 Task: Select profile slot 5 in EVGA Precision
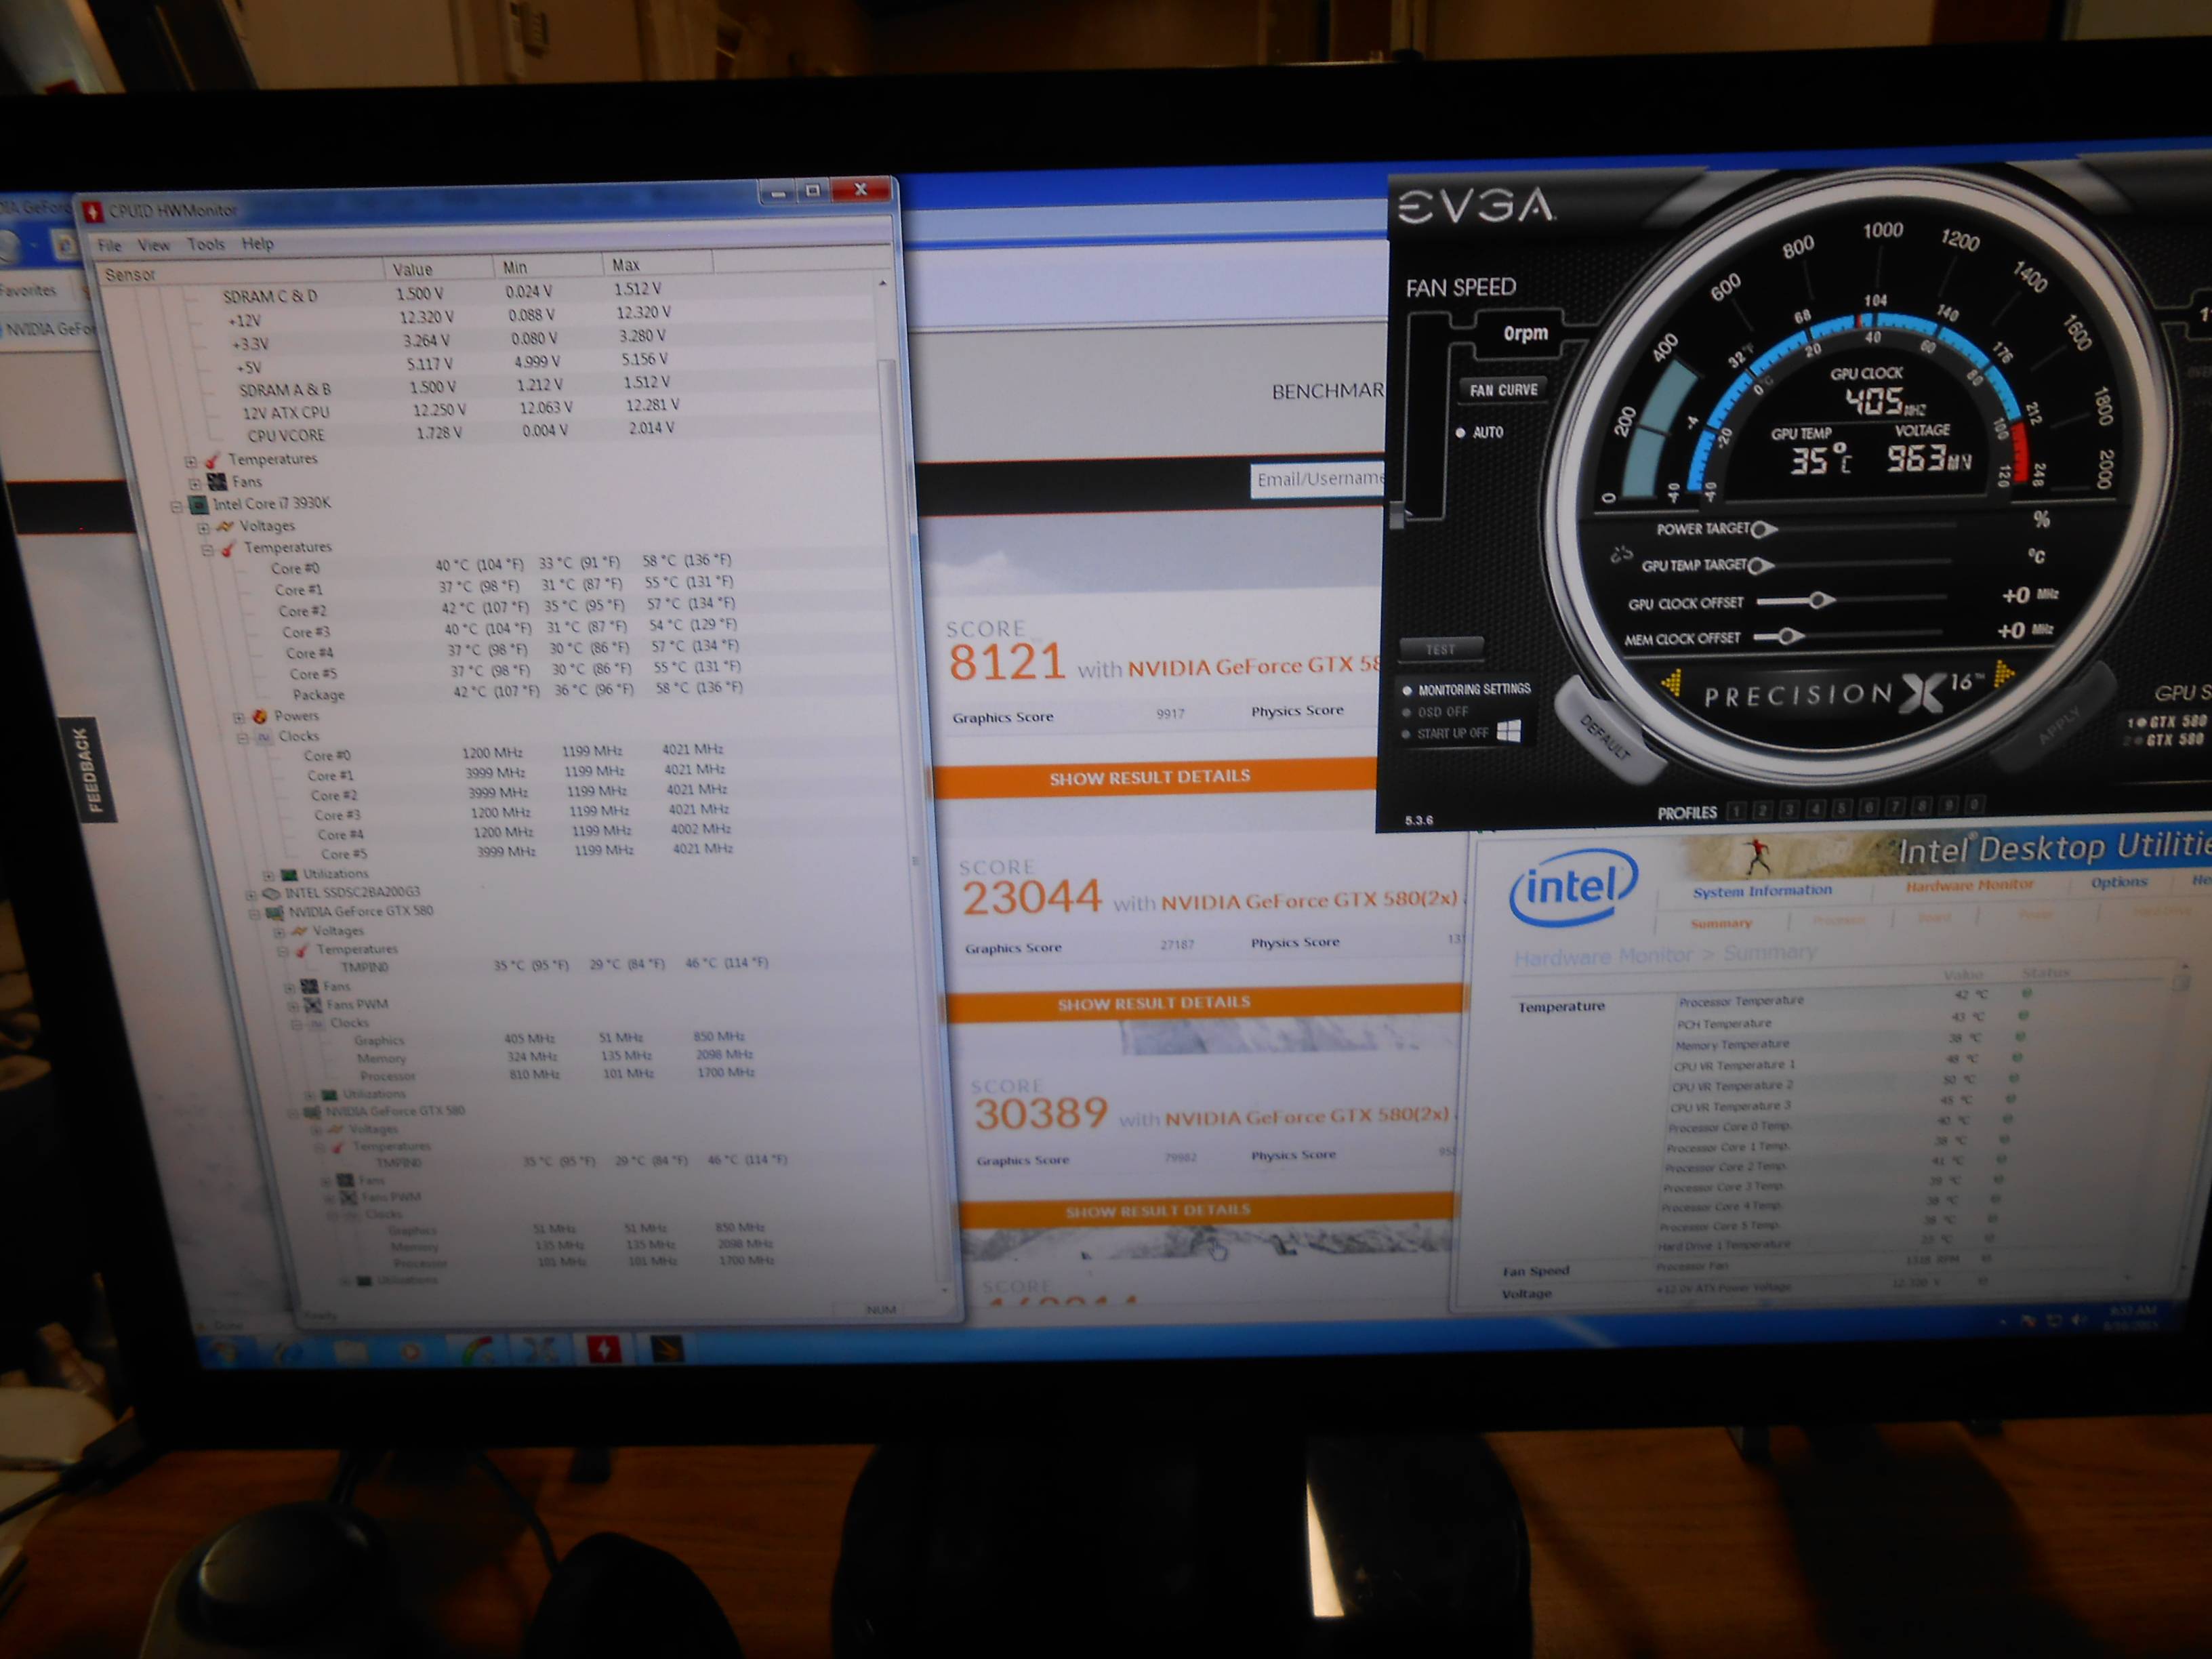pyautogui.click(x=1843, y=808)
